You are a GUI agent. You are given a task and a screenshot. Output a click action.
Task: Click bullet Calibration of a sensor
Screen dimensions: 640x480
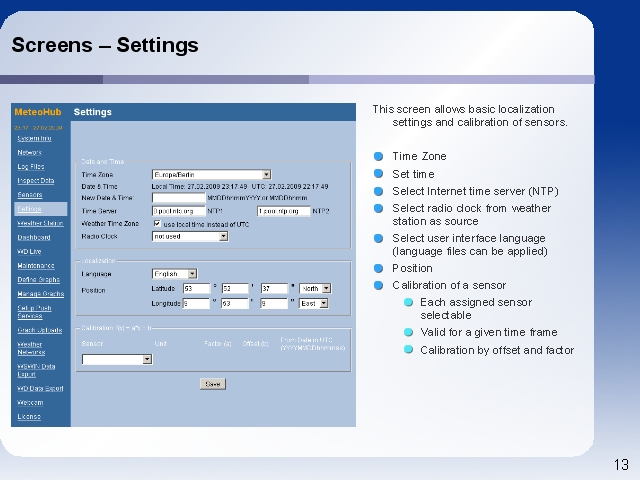[449, 285]
